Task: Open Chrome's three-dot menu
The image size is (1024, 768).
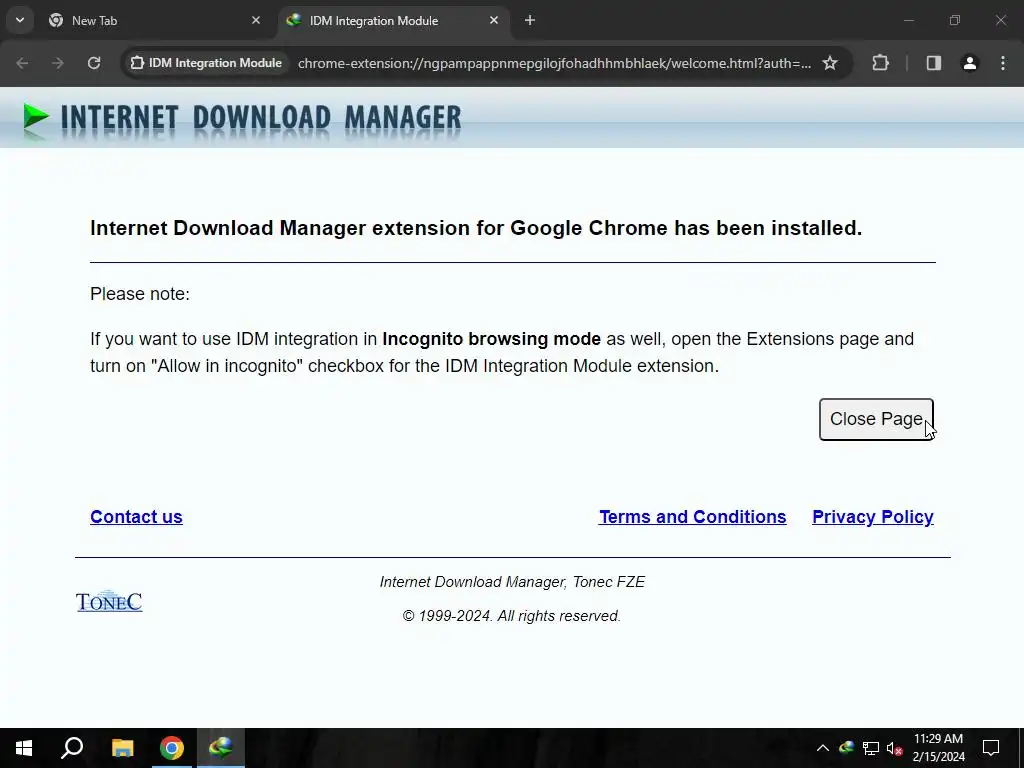Action: (1003, 63)
